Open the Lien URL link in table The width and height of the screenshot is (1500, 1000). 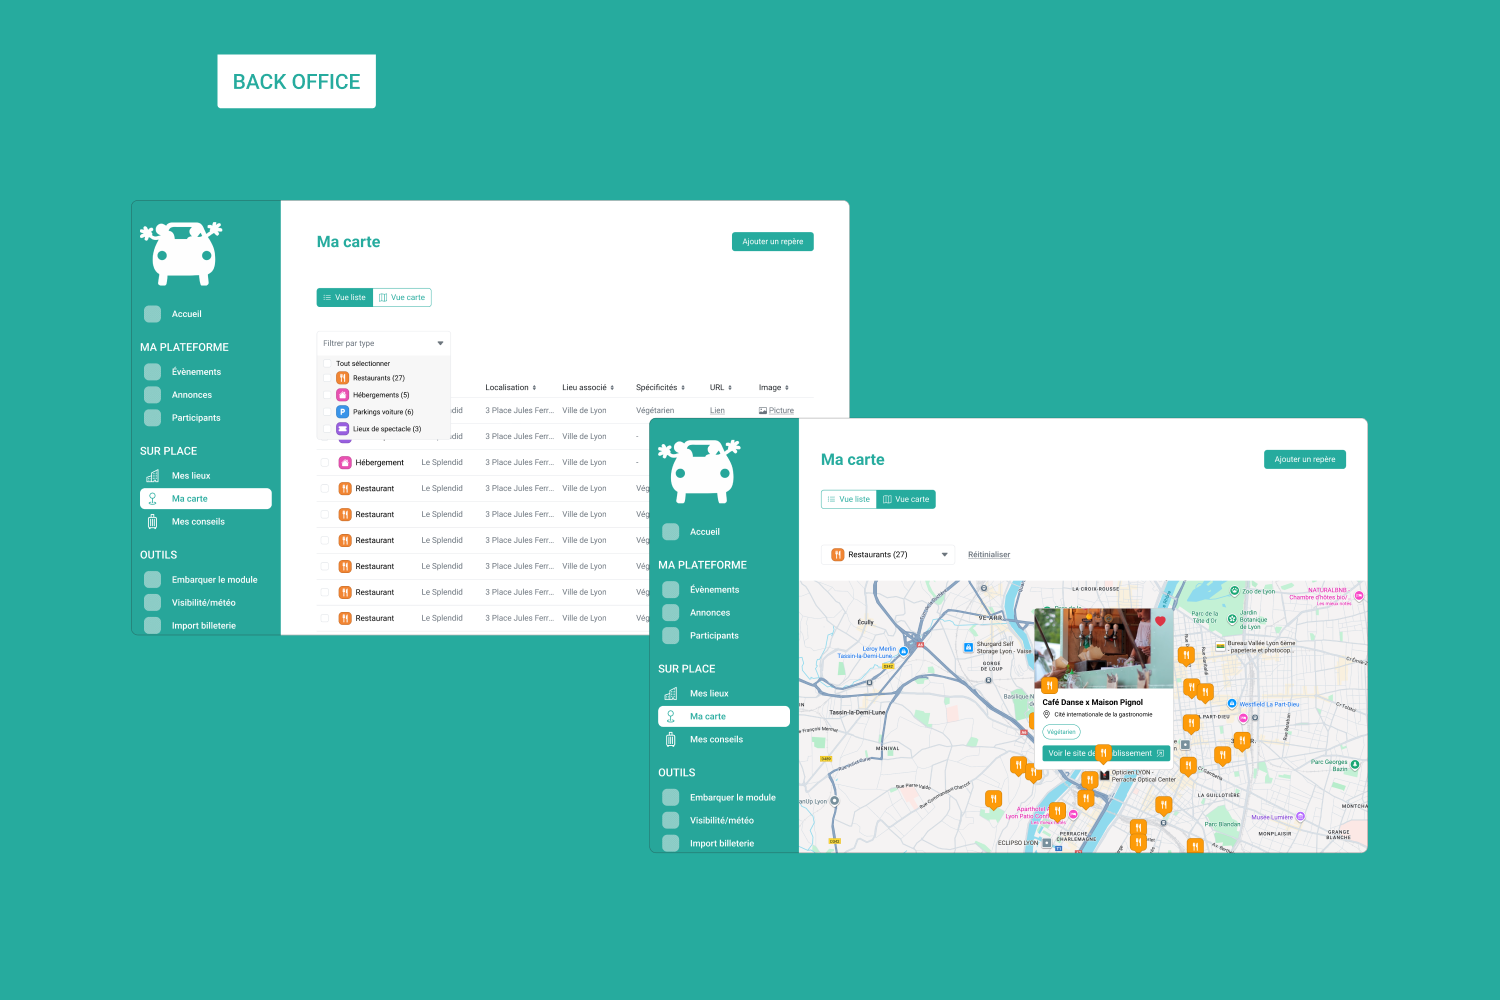point(717,411)
